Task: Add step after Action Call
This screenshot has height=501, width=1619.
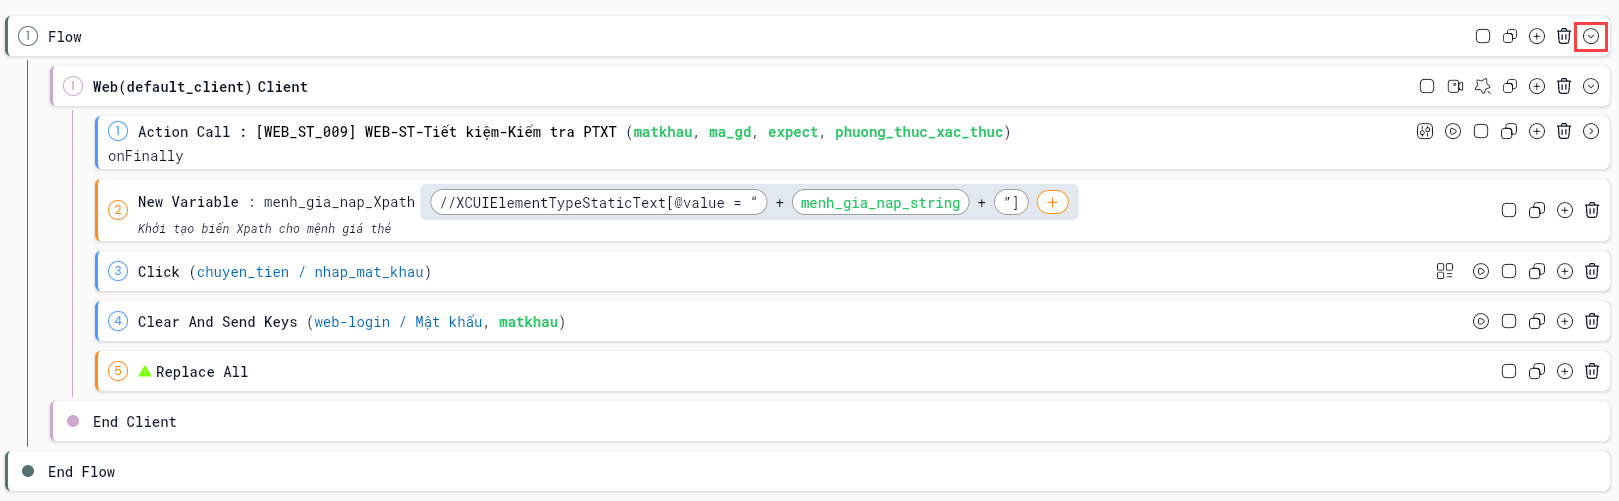Action: pos(1537,132)
